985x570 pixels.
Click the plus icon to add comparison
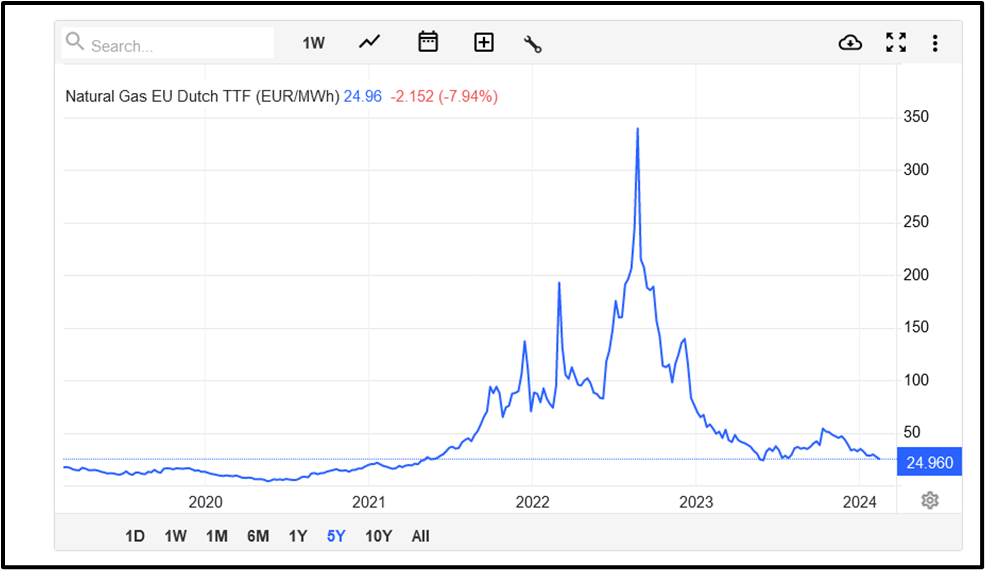coord(484,42)
